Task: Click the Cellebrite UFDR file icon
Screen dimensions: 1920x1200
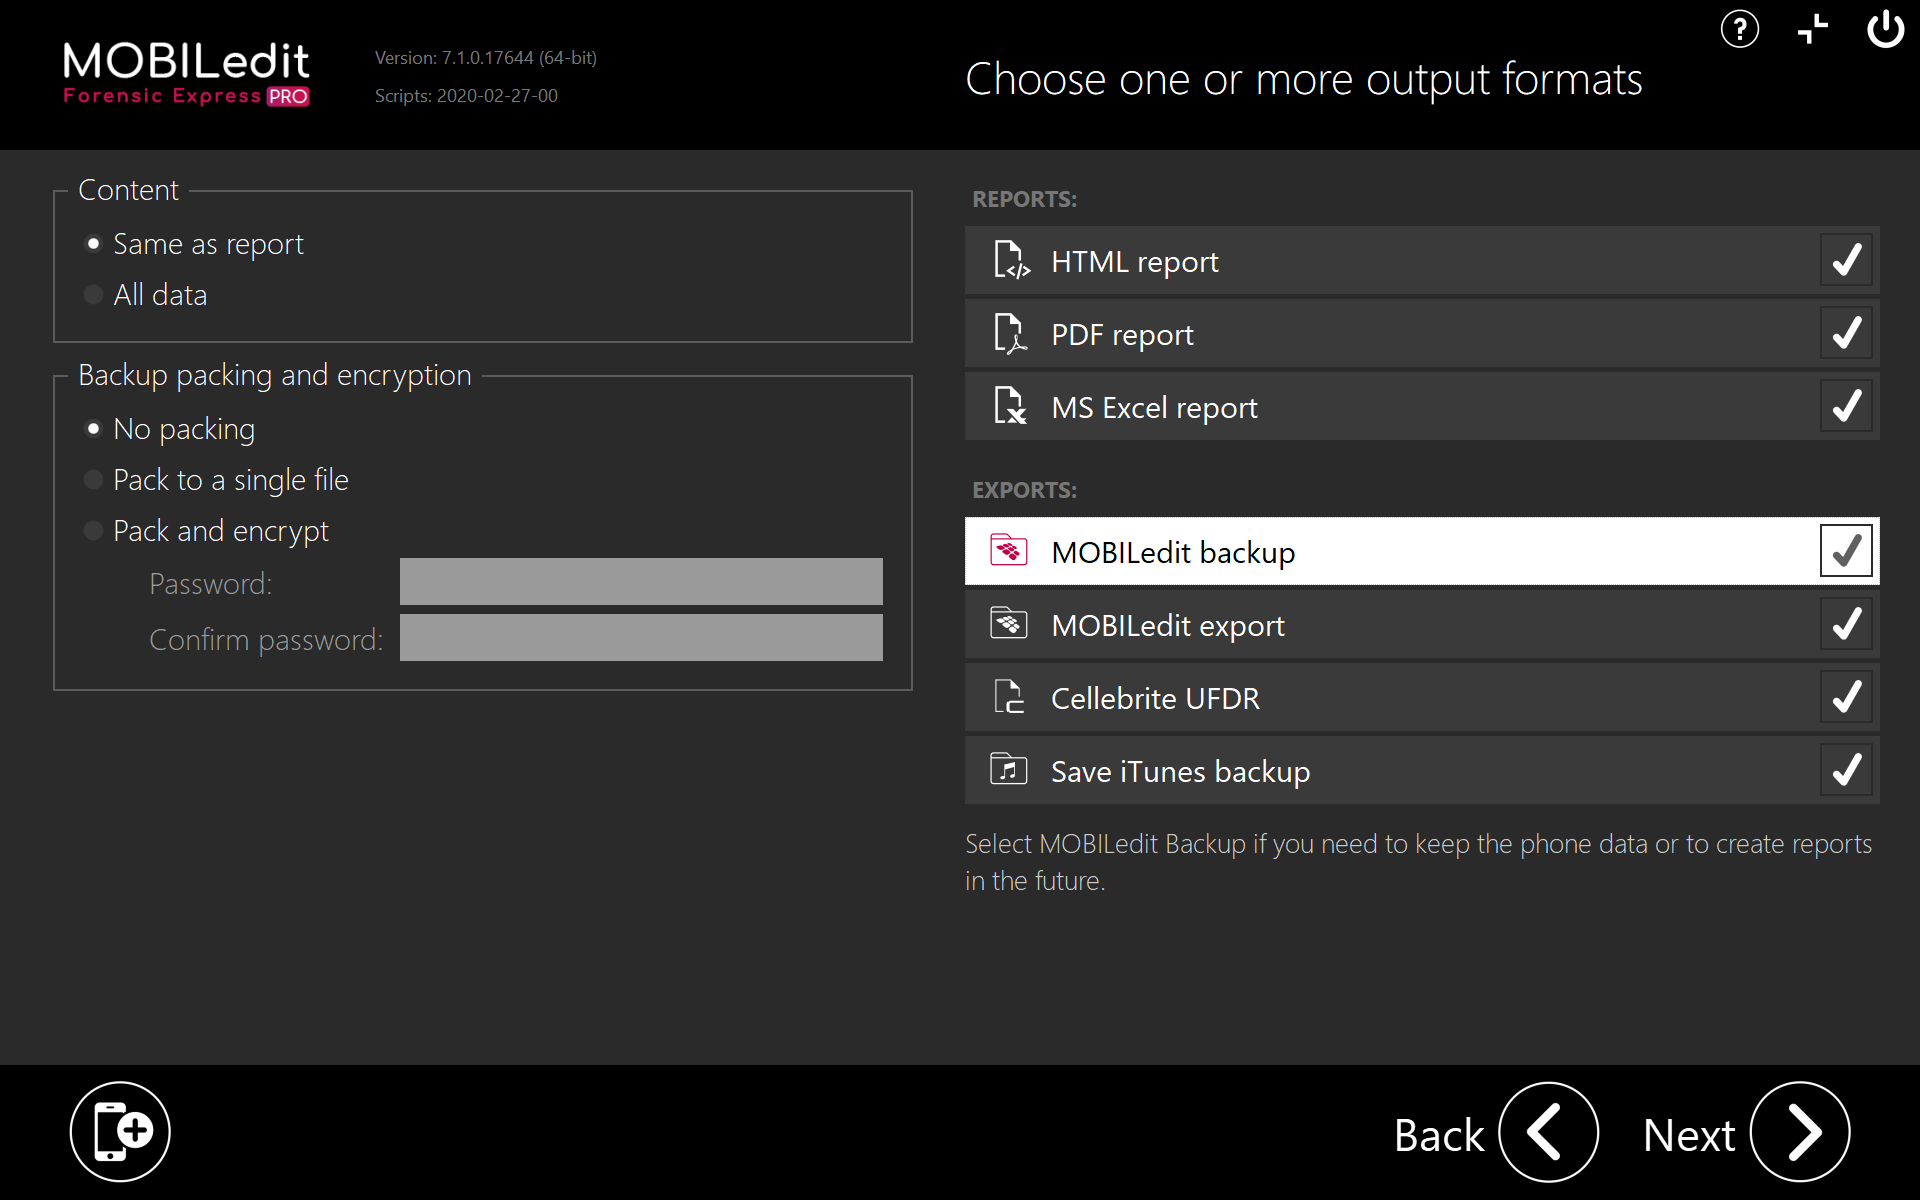Action: click(1008, 697)
